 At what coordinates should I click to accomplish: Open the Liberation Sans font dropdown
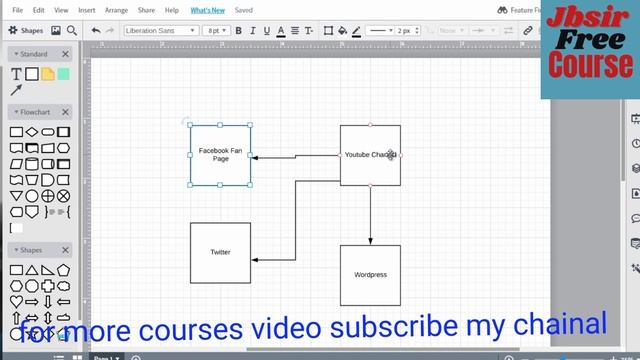point(161,31)
